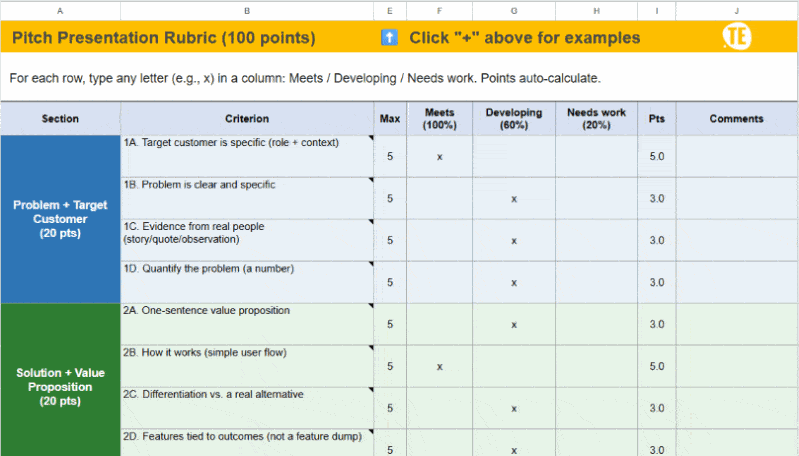Click the note triangle on 1D Quantify the problem
Image resolution: width=799 pixels, height=456 pixels.
click(x=371, y=265)
